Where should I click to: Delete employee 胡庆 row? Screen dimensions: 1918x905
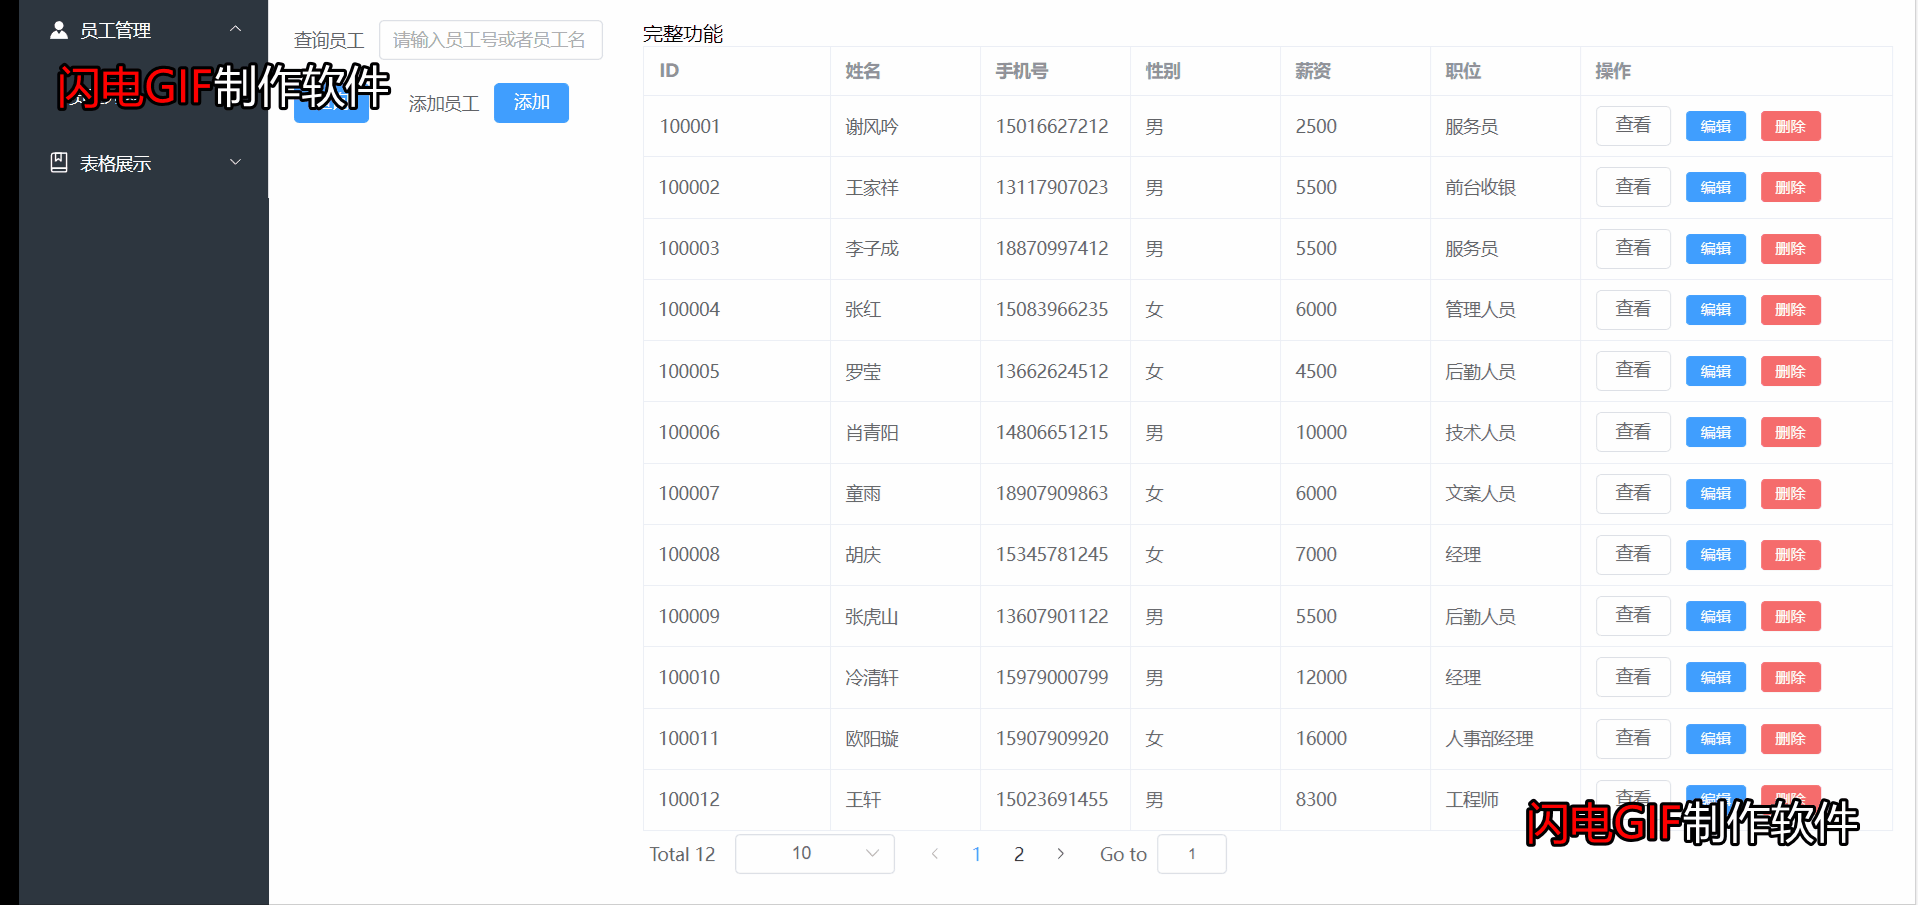pos(1791,555)
